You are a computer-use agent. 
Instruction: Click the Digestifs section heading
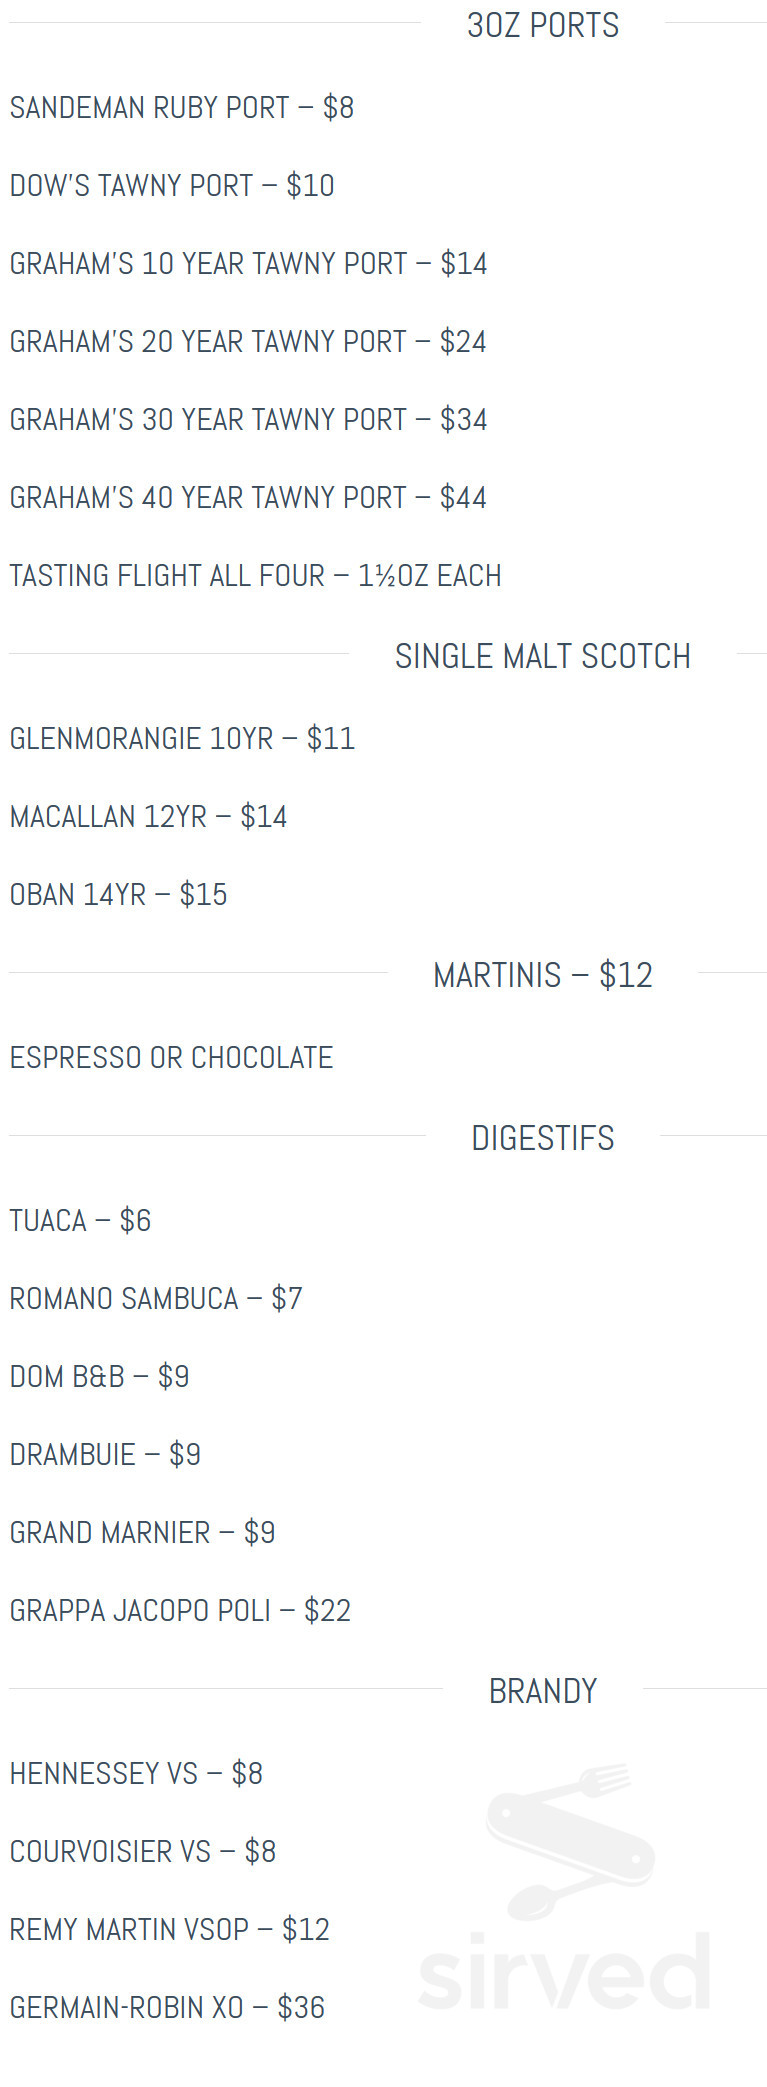tap(543, 1138)
